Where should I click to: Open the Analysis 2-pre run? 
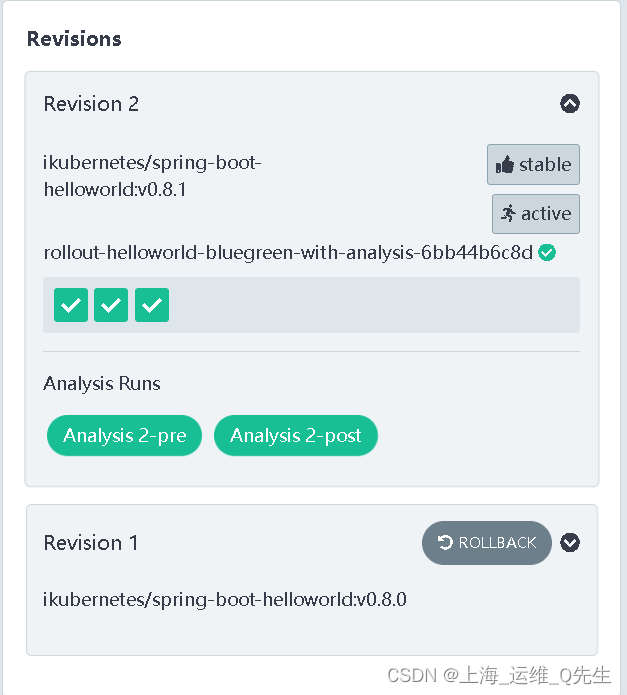pyautogui.click(x=125, y=435)
